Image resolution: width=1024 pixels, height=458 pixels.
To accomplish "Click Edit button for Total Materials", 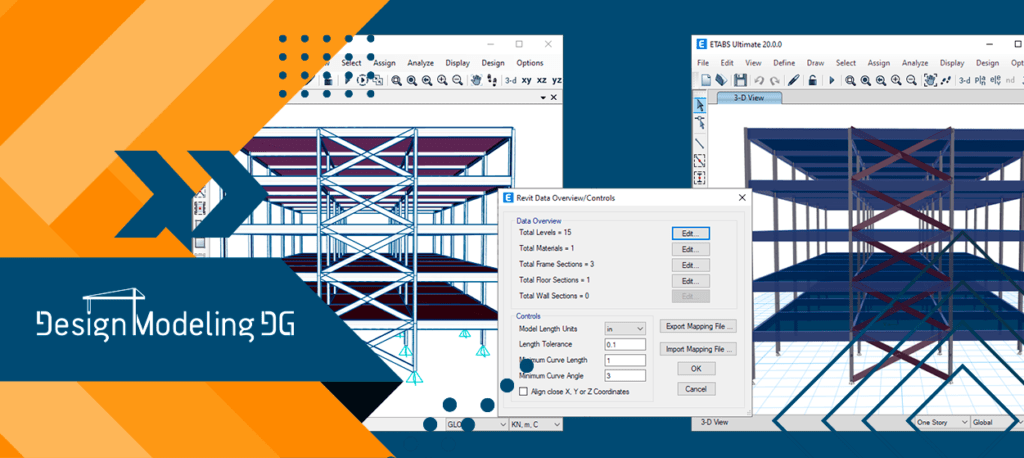I will point(690,249).
